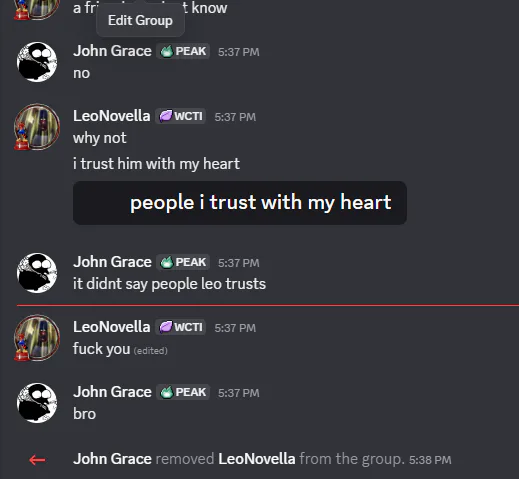The width and height of the screenshot is (519, 479).
Task: Open the "people i trust with my heart" image
Action: (x=240, y=203)
